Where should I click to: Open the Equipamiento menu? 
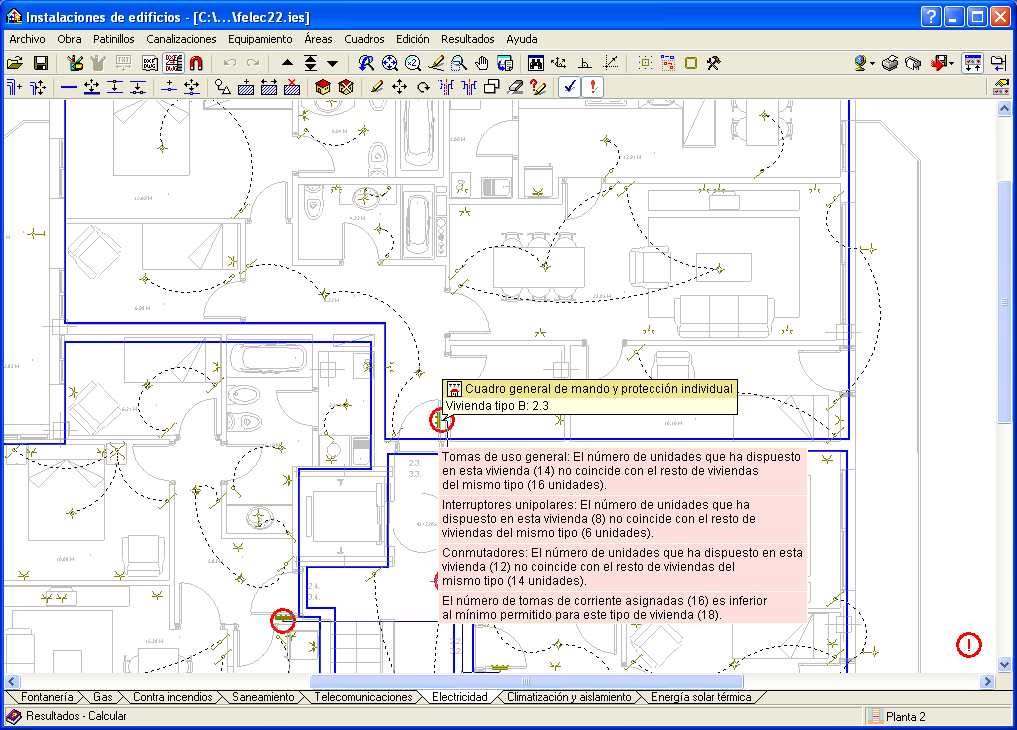(260, 39)
